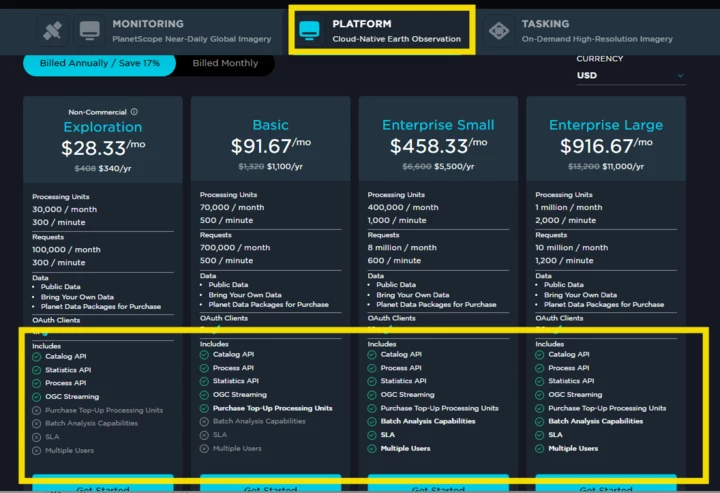Click Enterprise Large's SLA check icon

pos(540,435)
